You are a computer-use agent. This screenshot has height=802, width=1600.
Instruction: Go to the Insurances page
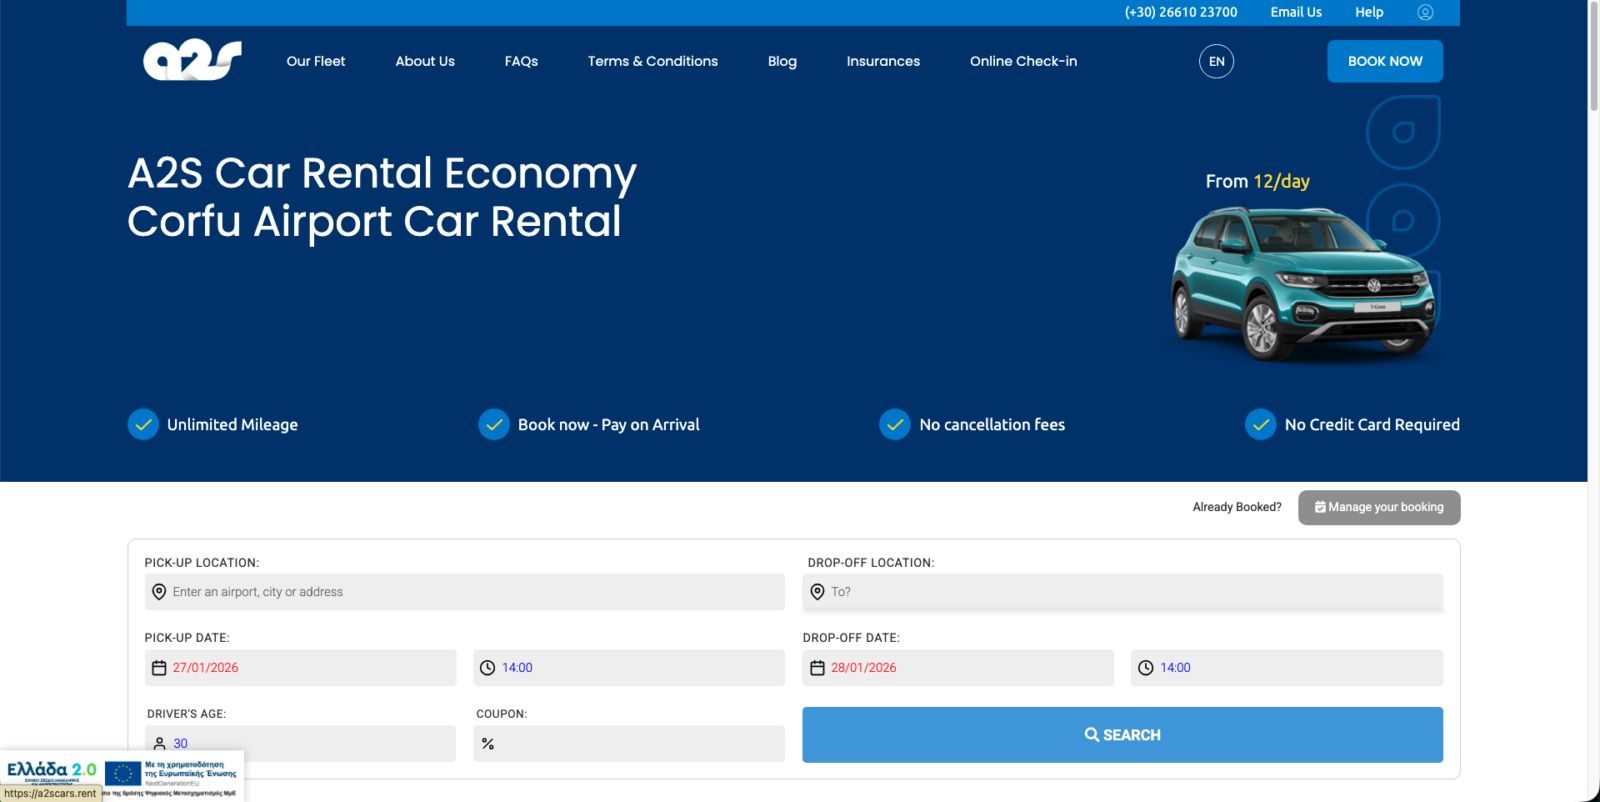[x=883, y=61]
